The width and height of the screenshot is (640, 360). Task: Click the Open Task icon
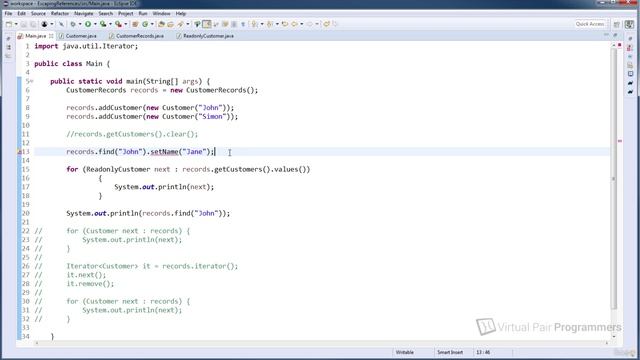click(x=170, y=24)
